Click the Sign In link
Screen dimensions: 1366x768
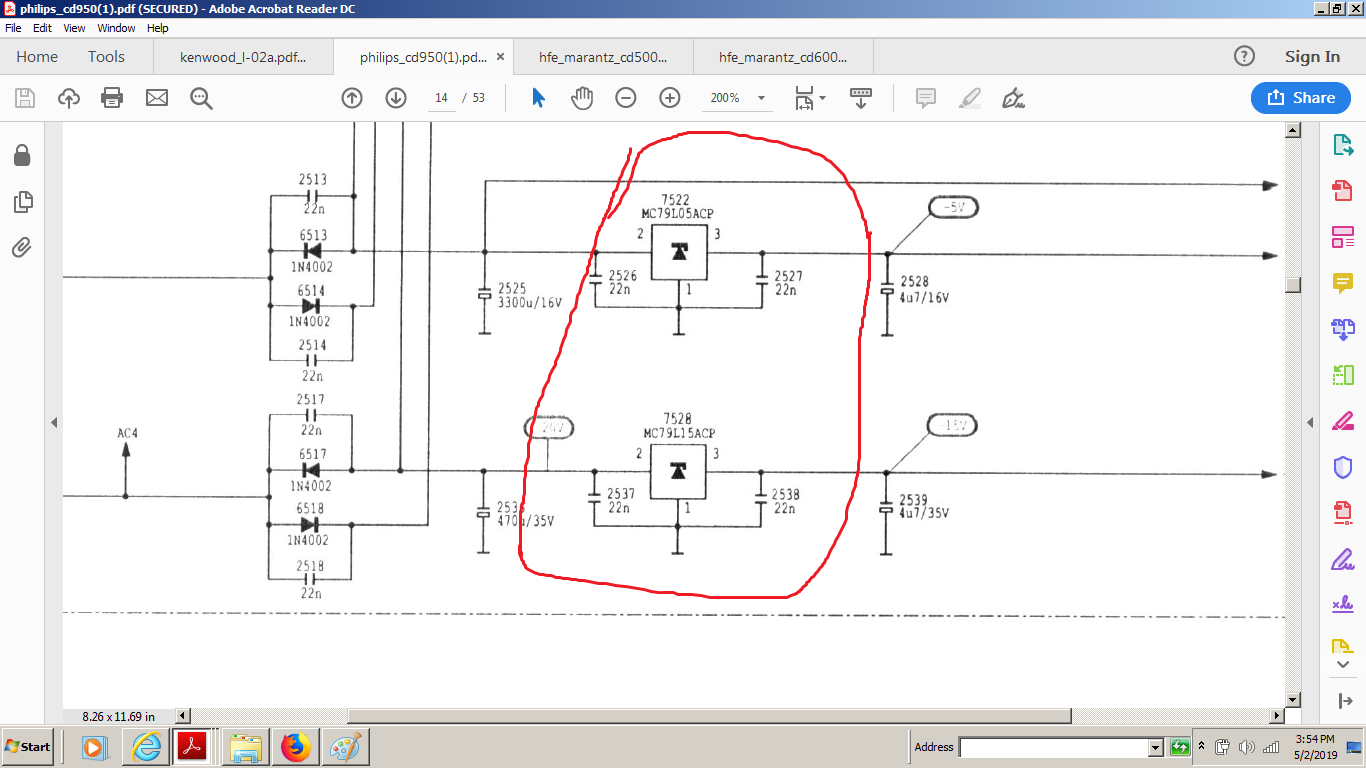pyautogui.click(x=1312, y=57)
